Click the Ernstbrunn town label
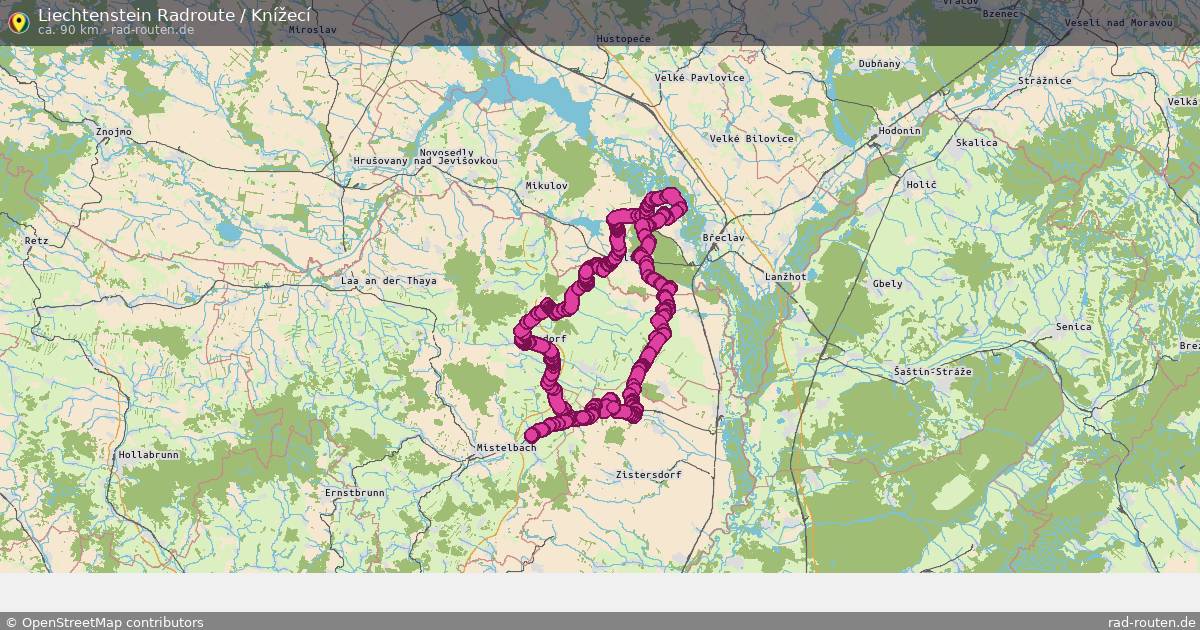 (354, 494)
